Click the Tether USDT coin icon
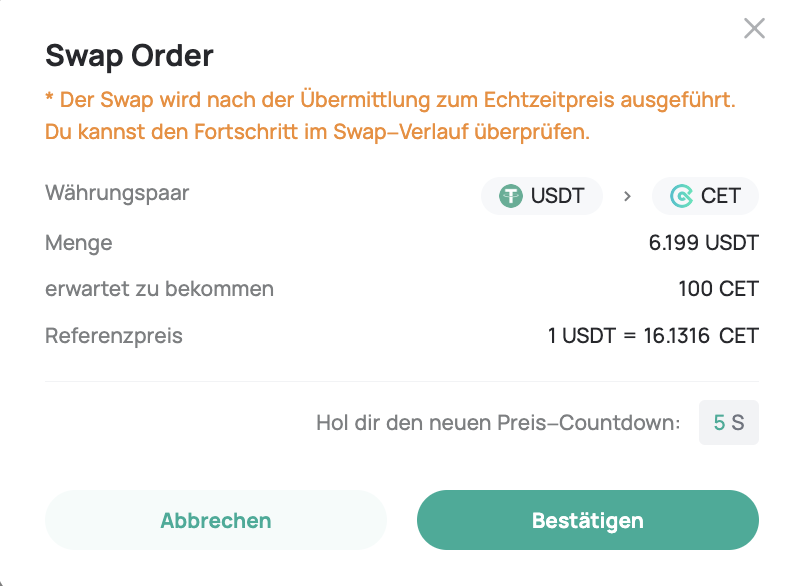This screenshot has width=792, height=586. coord(511,196)
